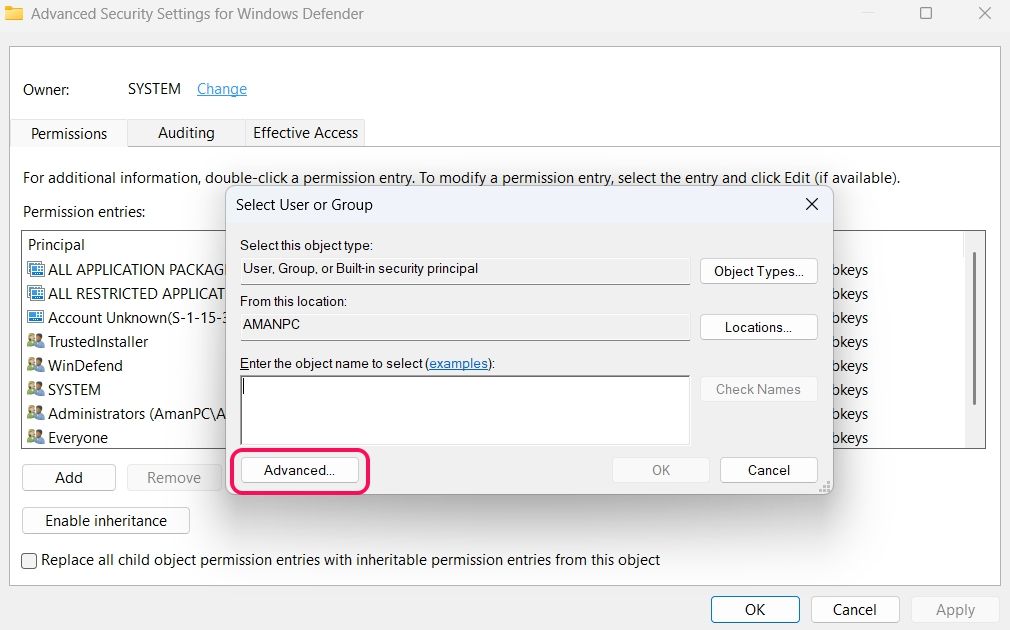The height and width of the screenshot is (630, 1010).
Task: Click Enable inheritance button
Action: pyautogui.click(x=106, y=520)
